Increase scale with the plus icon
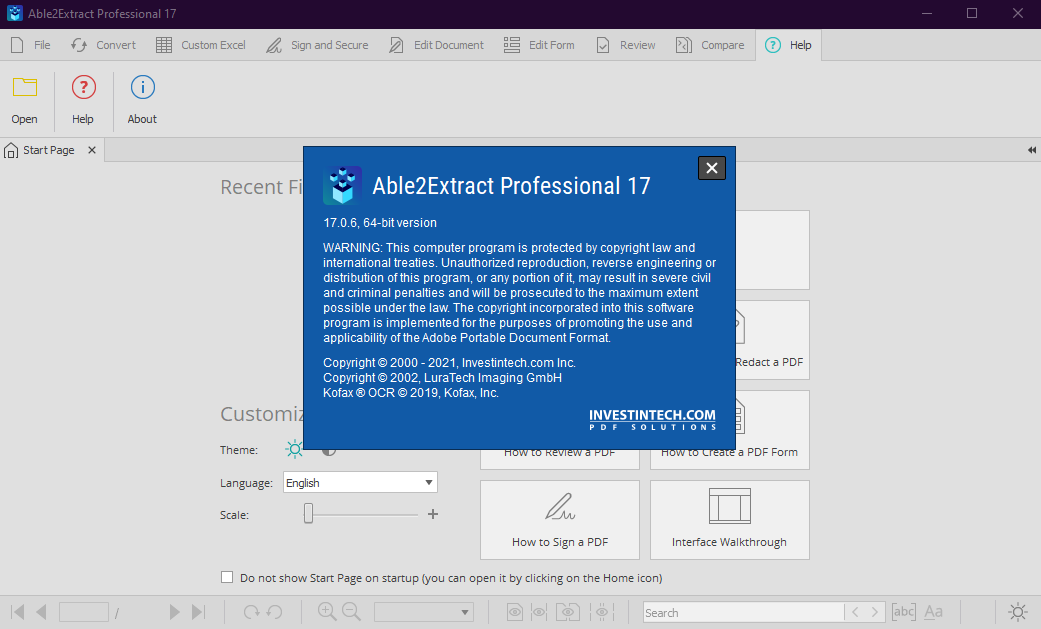Image resolution: width=1041 pixels, height=629 pixels. 433,514
